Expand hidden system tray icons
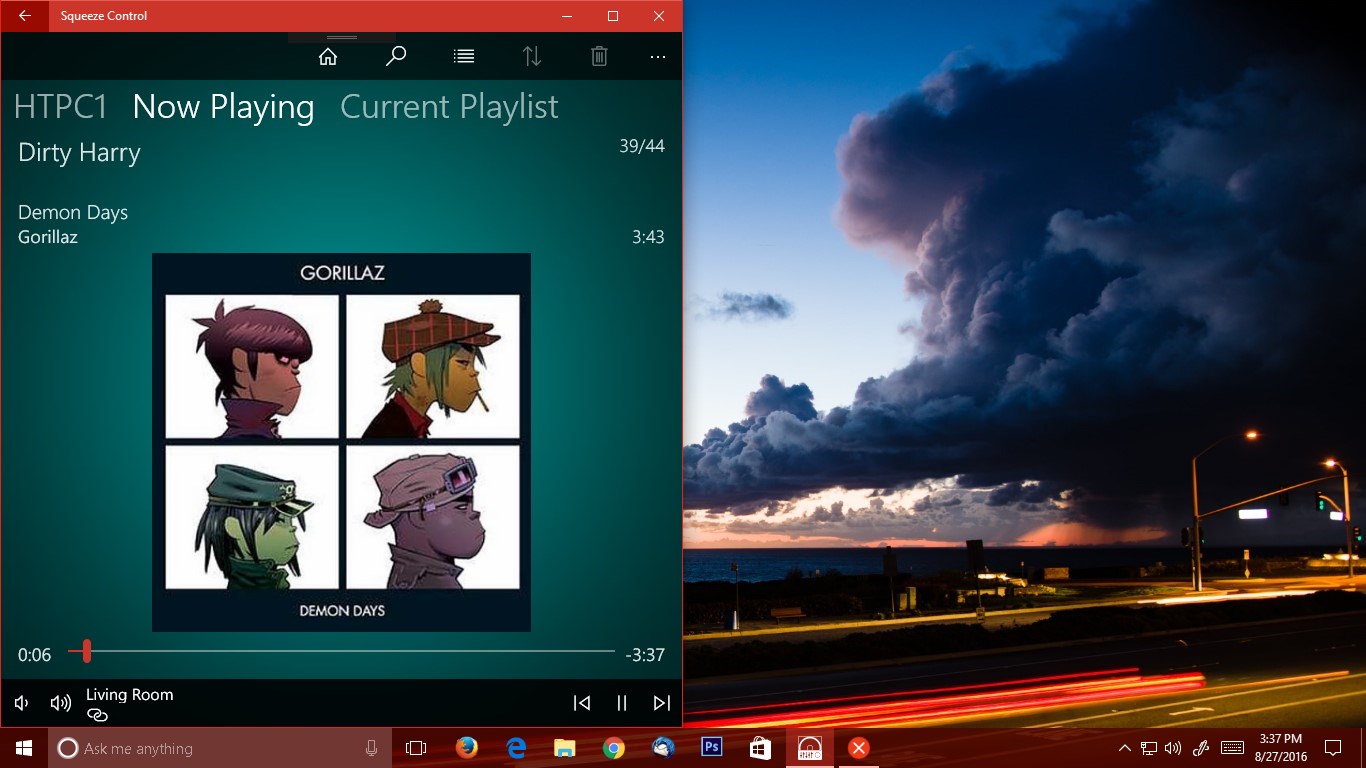1366x768 pixels. [x=1125, y=747]
